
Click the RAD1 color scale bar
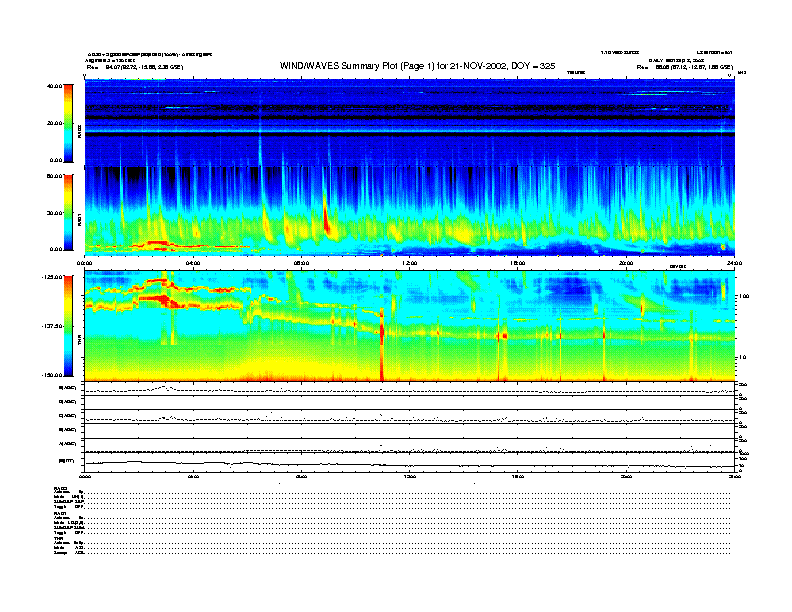click(x=68, y=213)
